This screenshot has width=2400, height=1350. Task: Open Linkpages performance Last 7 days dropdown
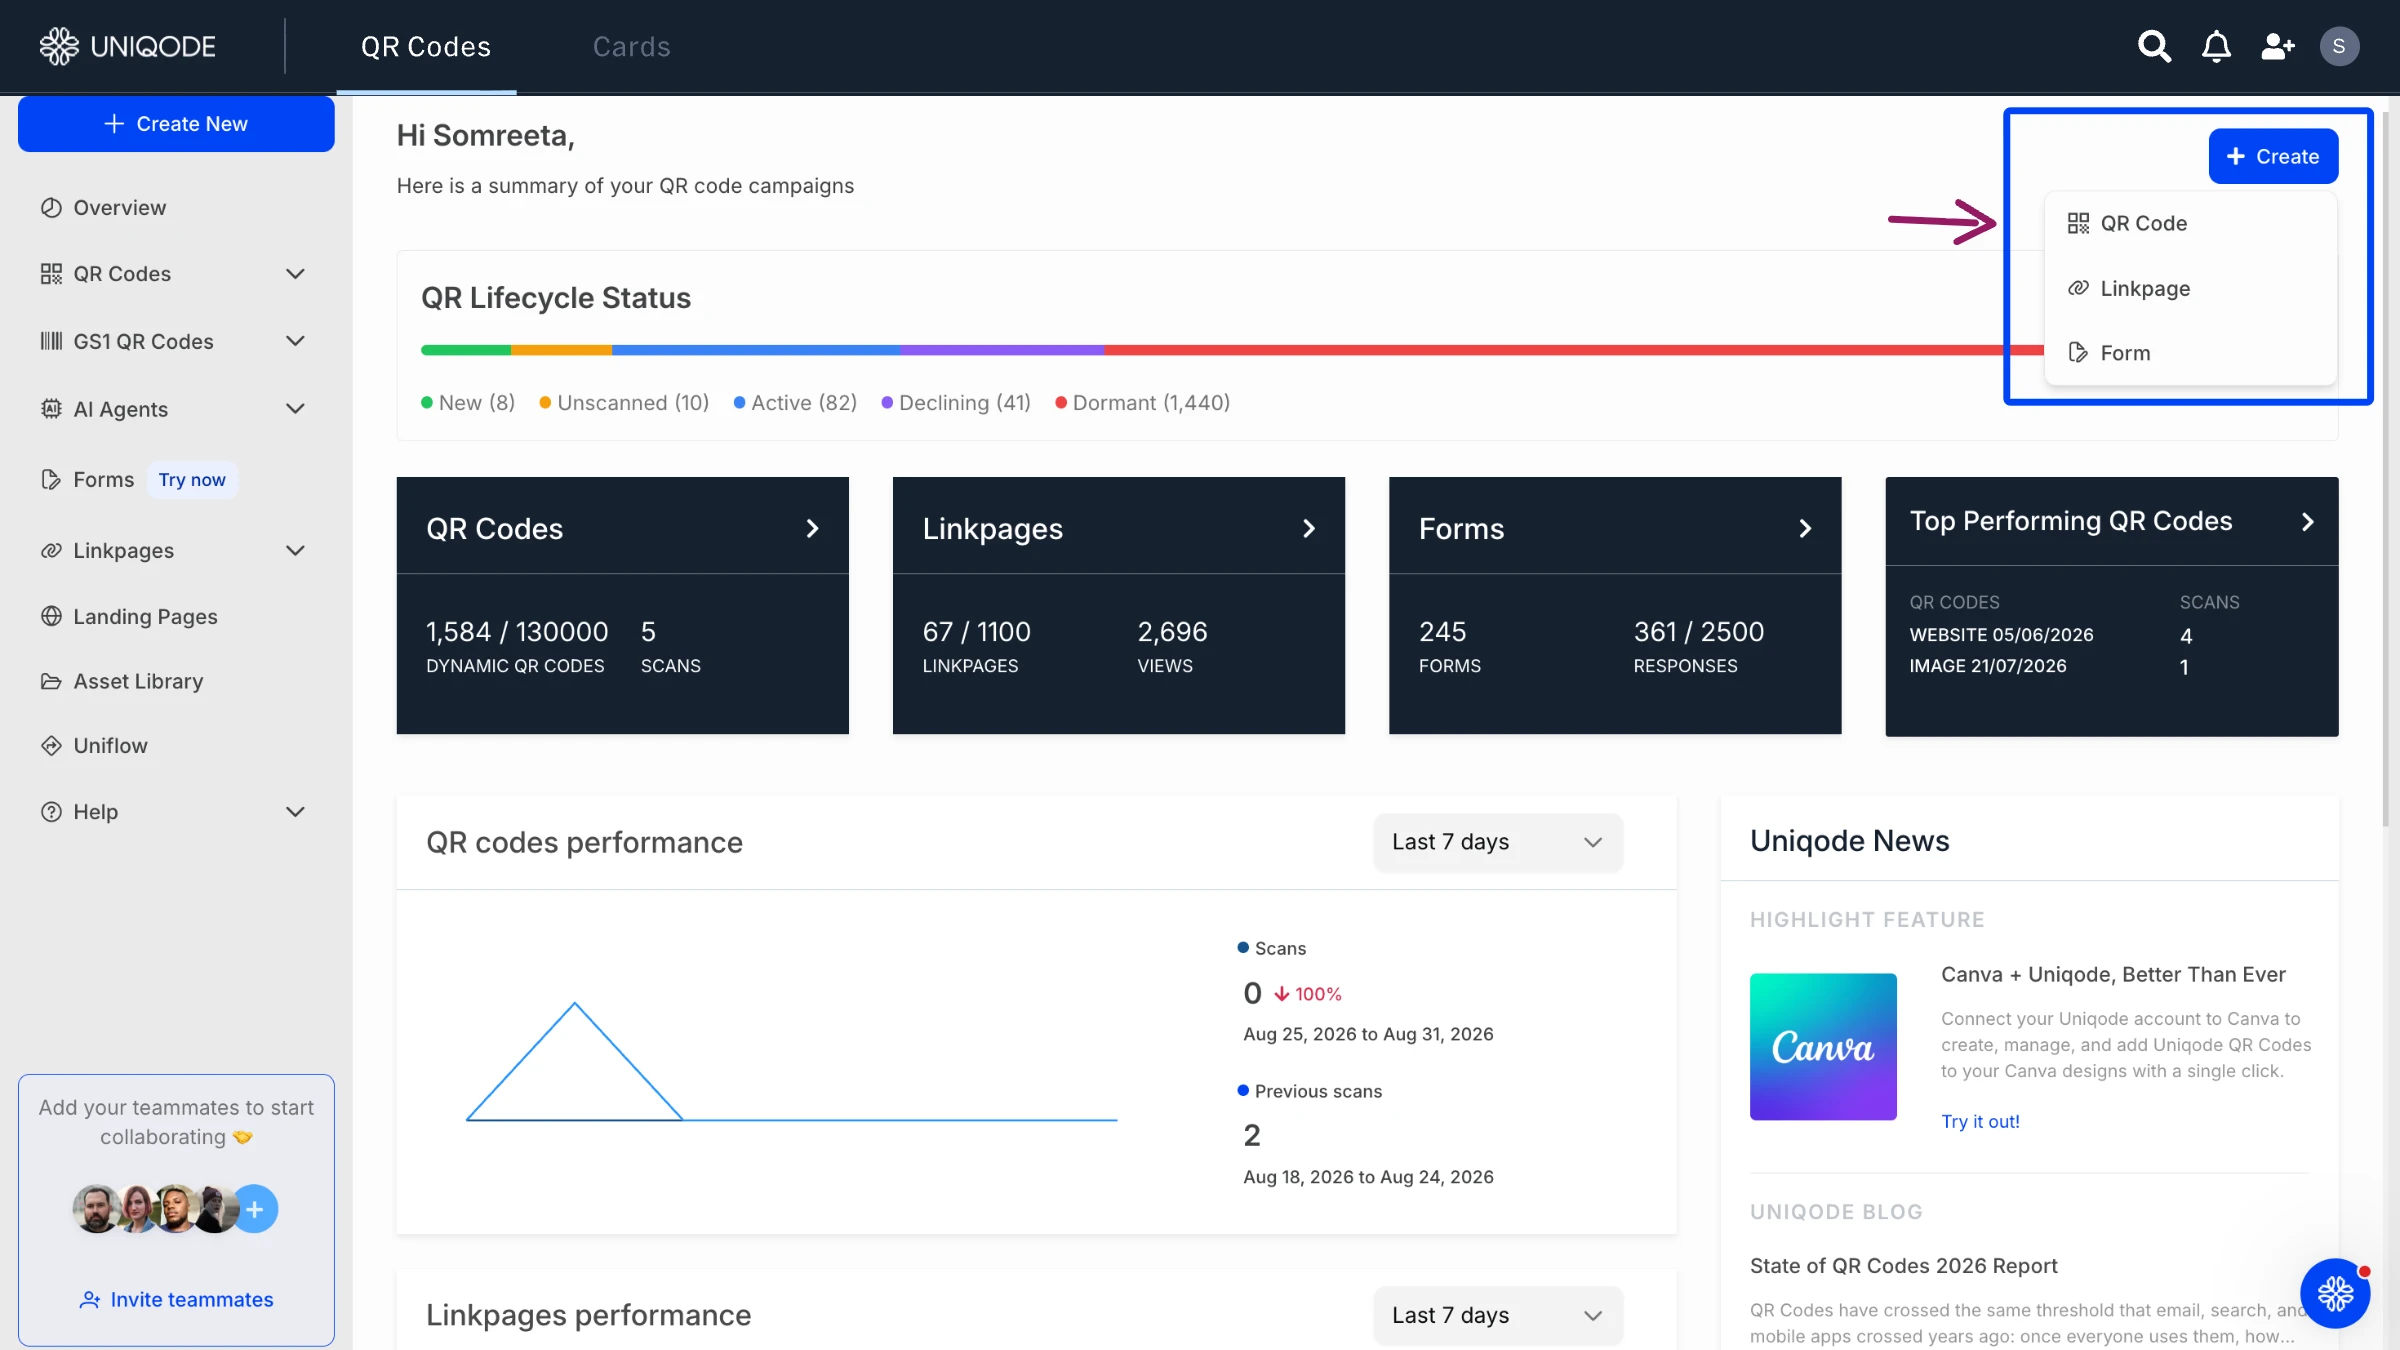pyautogui.click(x=1497, y=1315)
